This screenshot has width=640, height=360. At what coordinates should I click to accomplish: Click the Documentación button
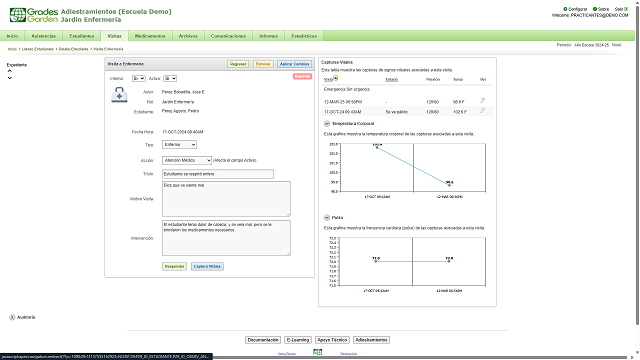point(263,340)
